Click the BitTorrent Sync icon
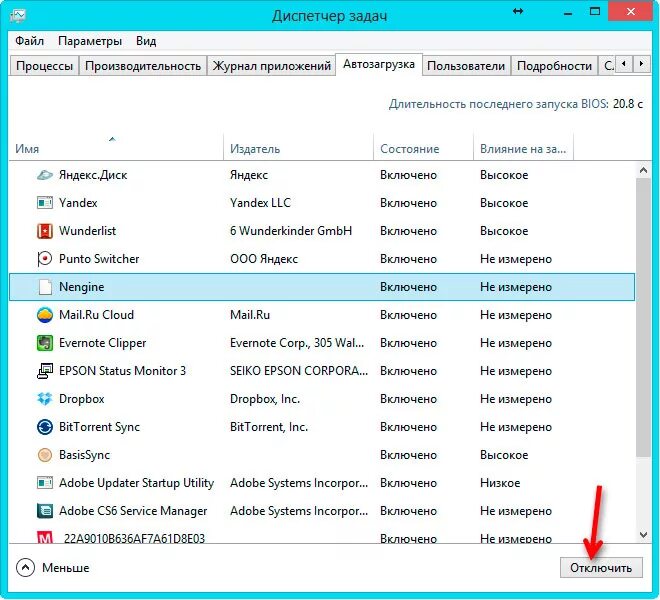The image size is (660, 600). [45, 427]
